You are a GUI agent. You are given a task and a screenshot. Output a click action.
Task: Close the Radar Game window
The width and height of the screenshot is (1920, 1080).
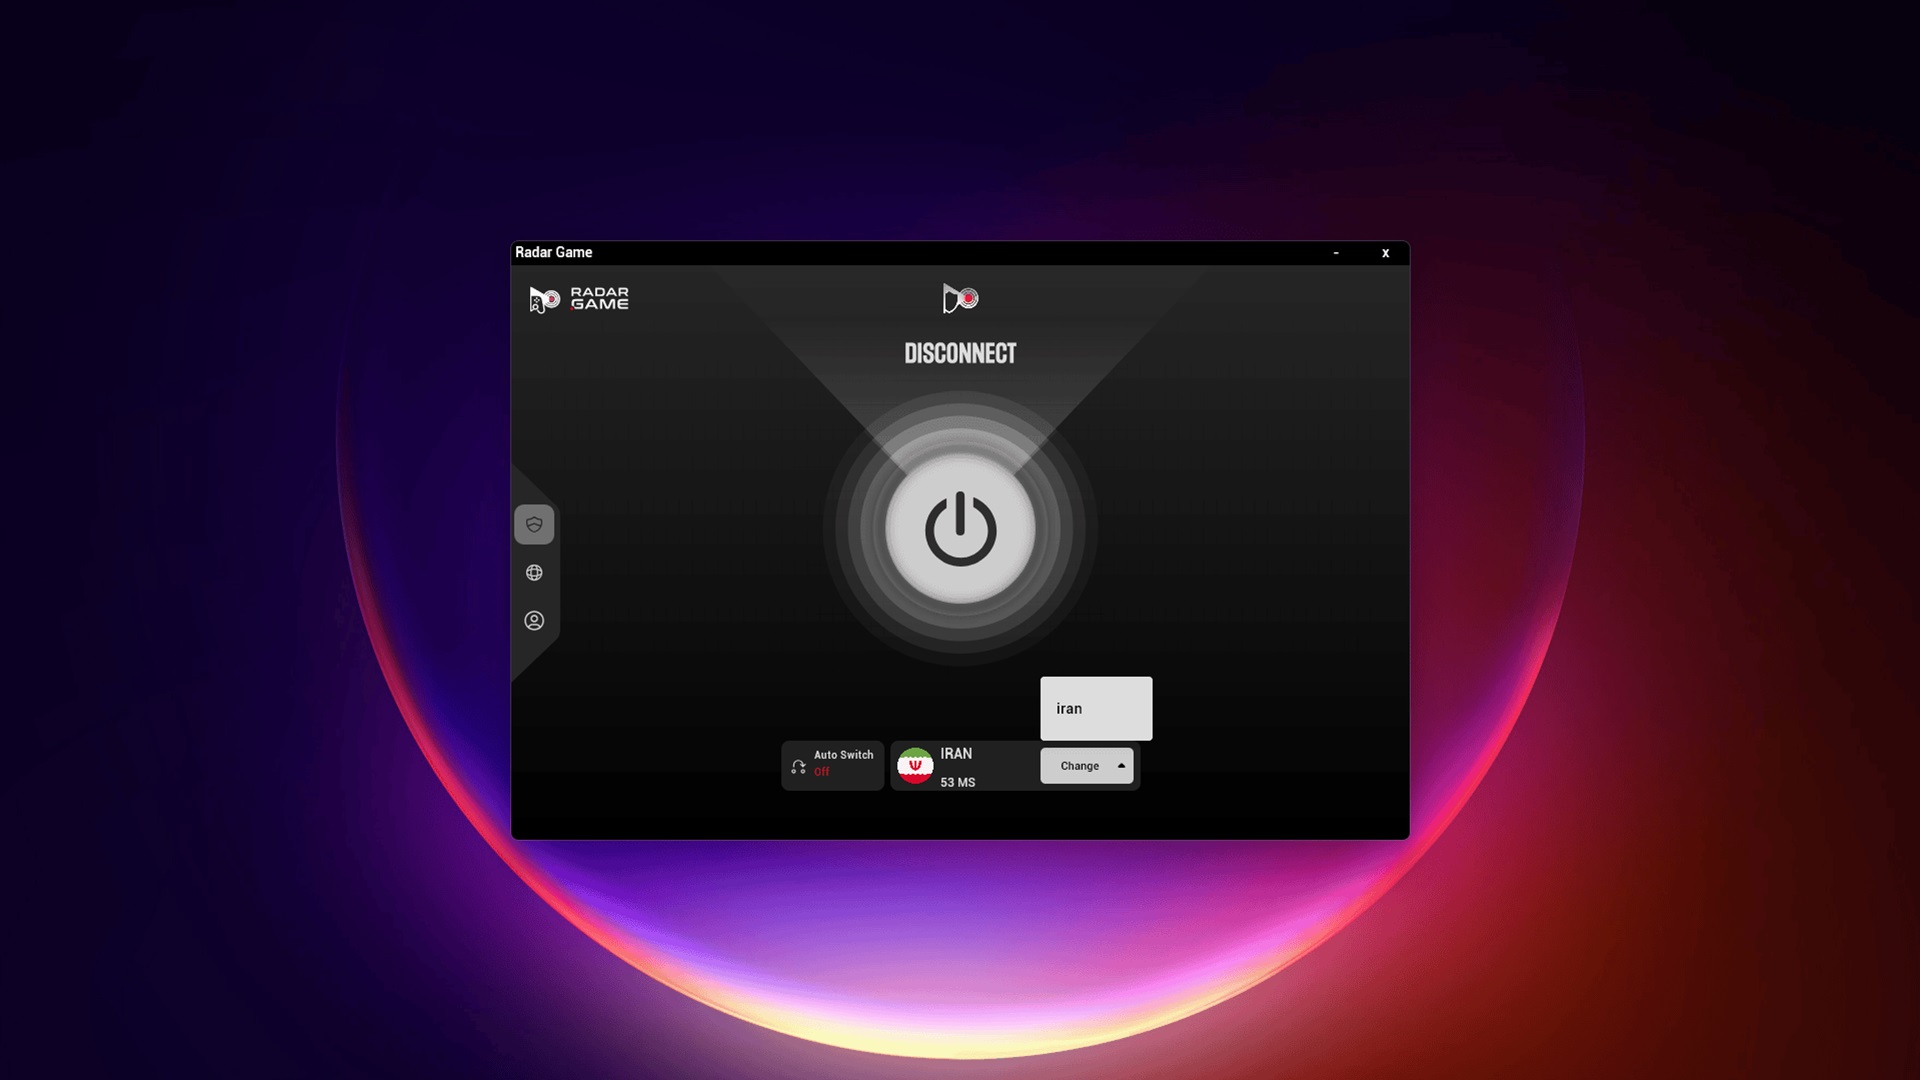point(1385,253)
